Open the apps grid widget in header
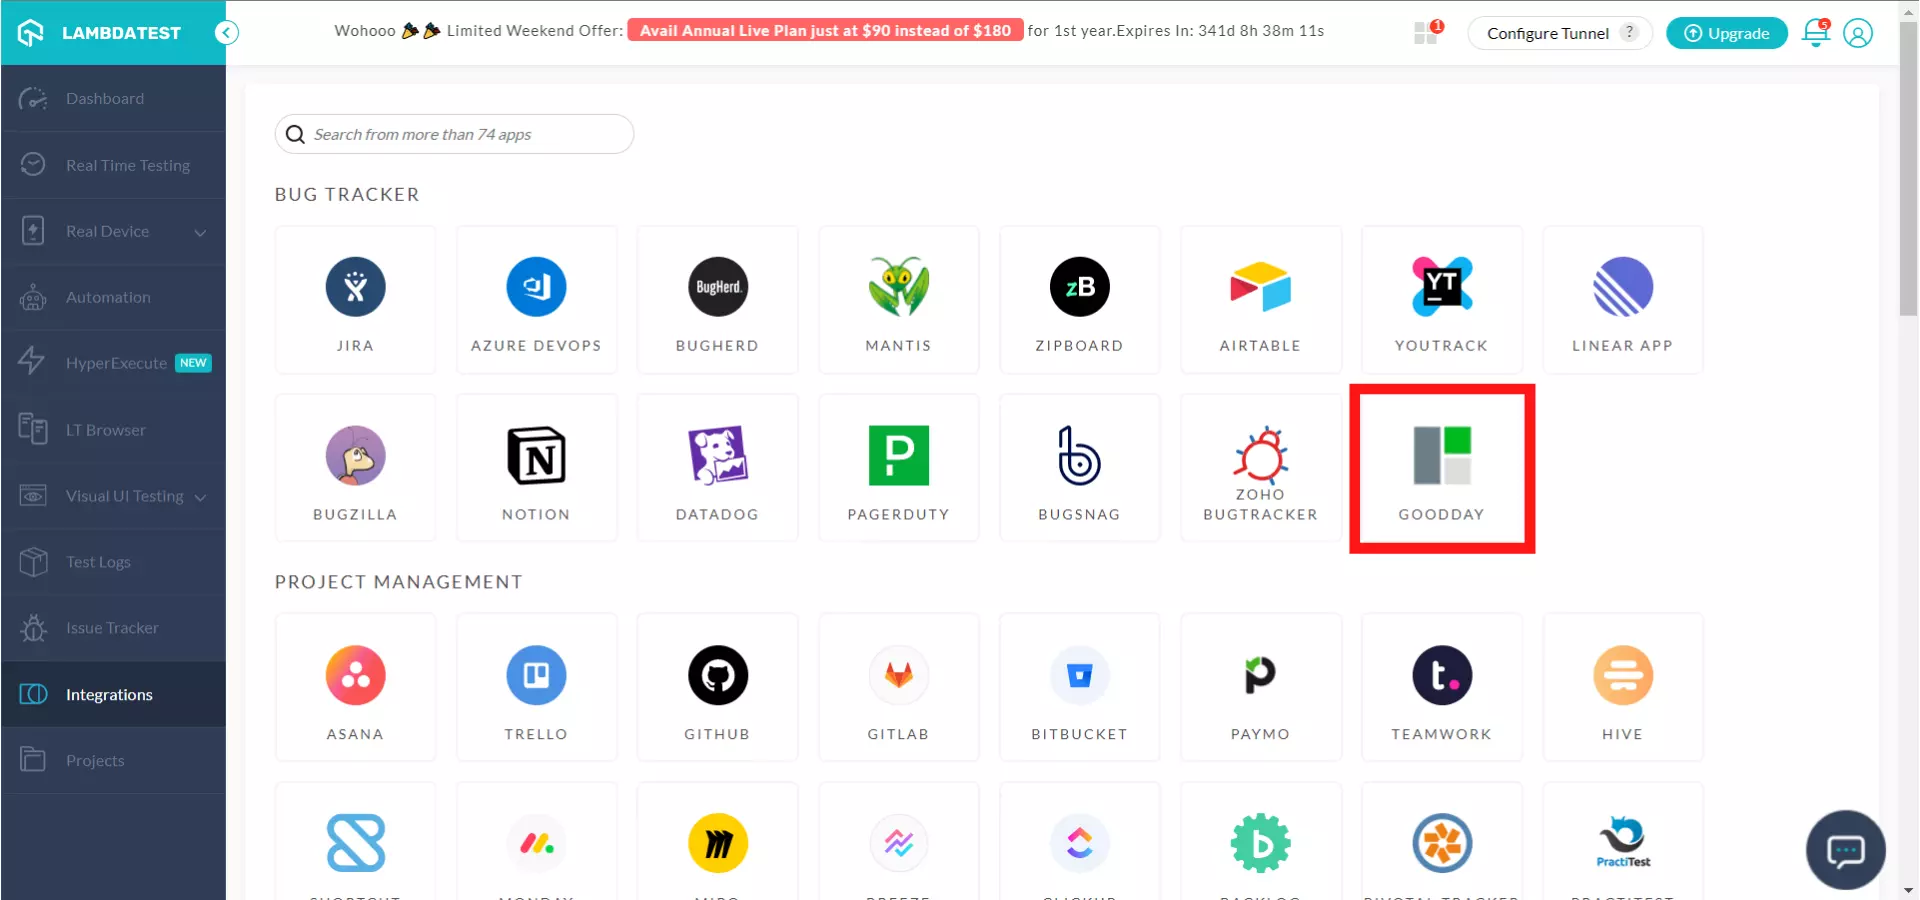This screenshot has width=1920, height=900. (1426, 33)
